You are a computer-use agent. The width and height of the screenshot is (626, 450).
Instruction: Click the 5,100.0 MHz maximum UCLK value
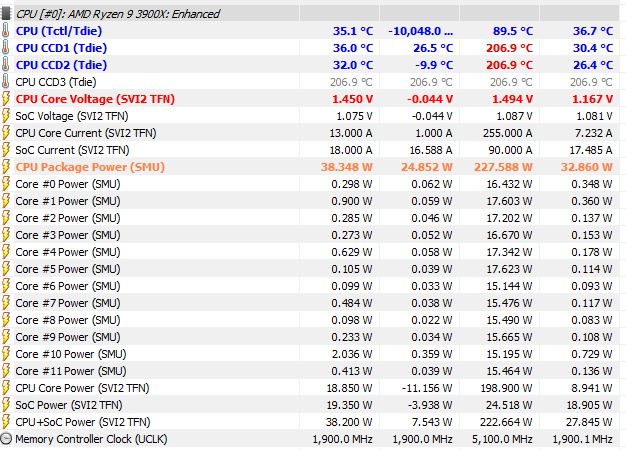502,439
